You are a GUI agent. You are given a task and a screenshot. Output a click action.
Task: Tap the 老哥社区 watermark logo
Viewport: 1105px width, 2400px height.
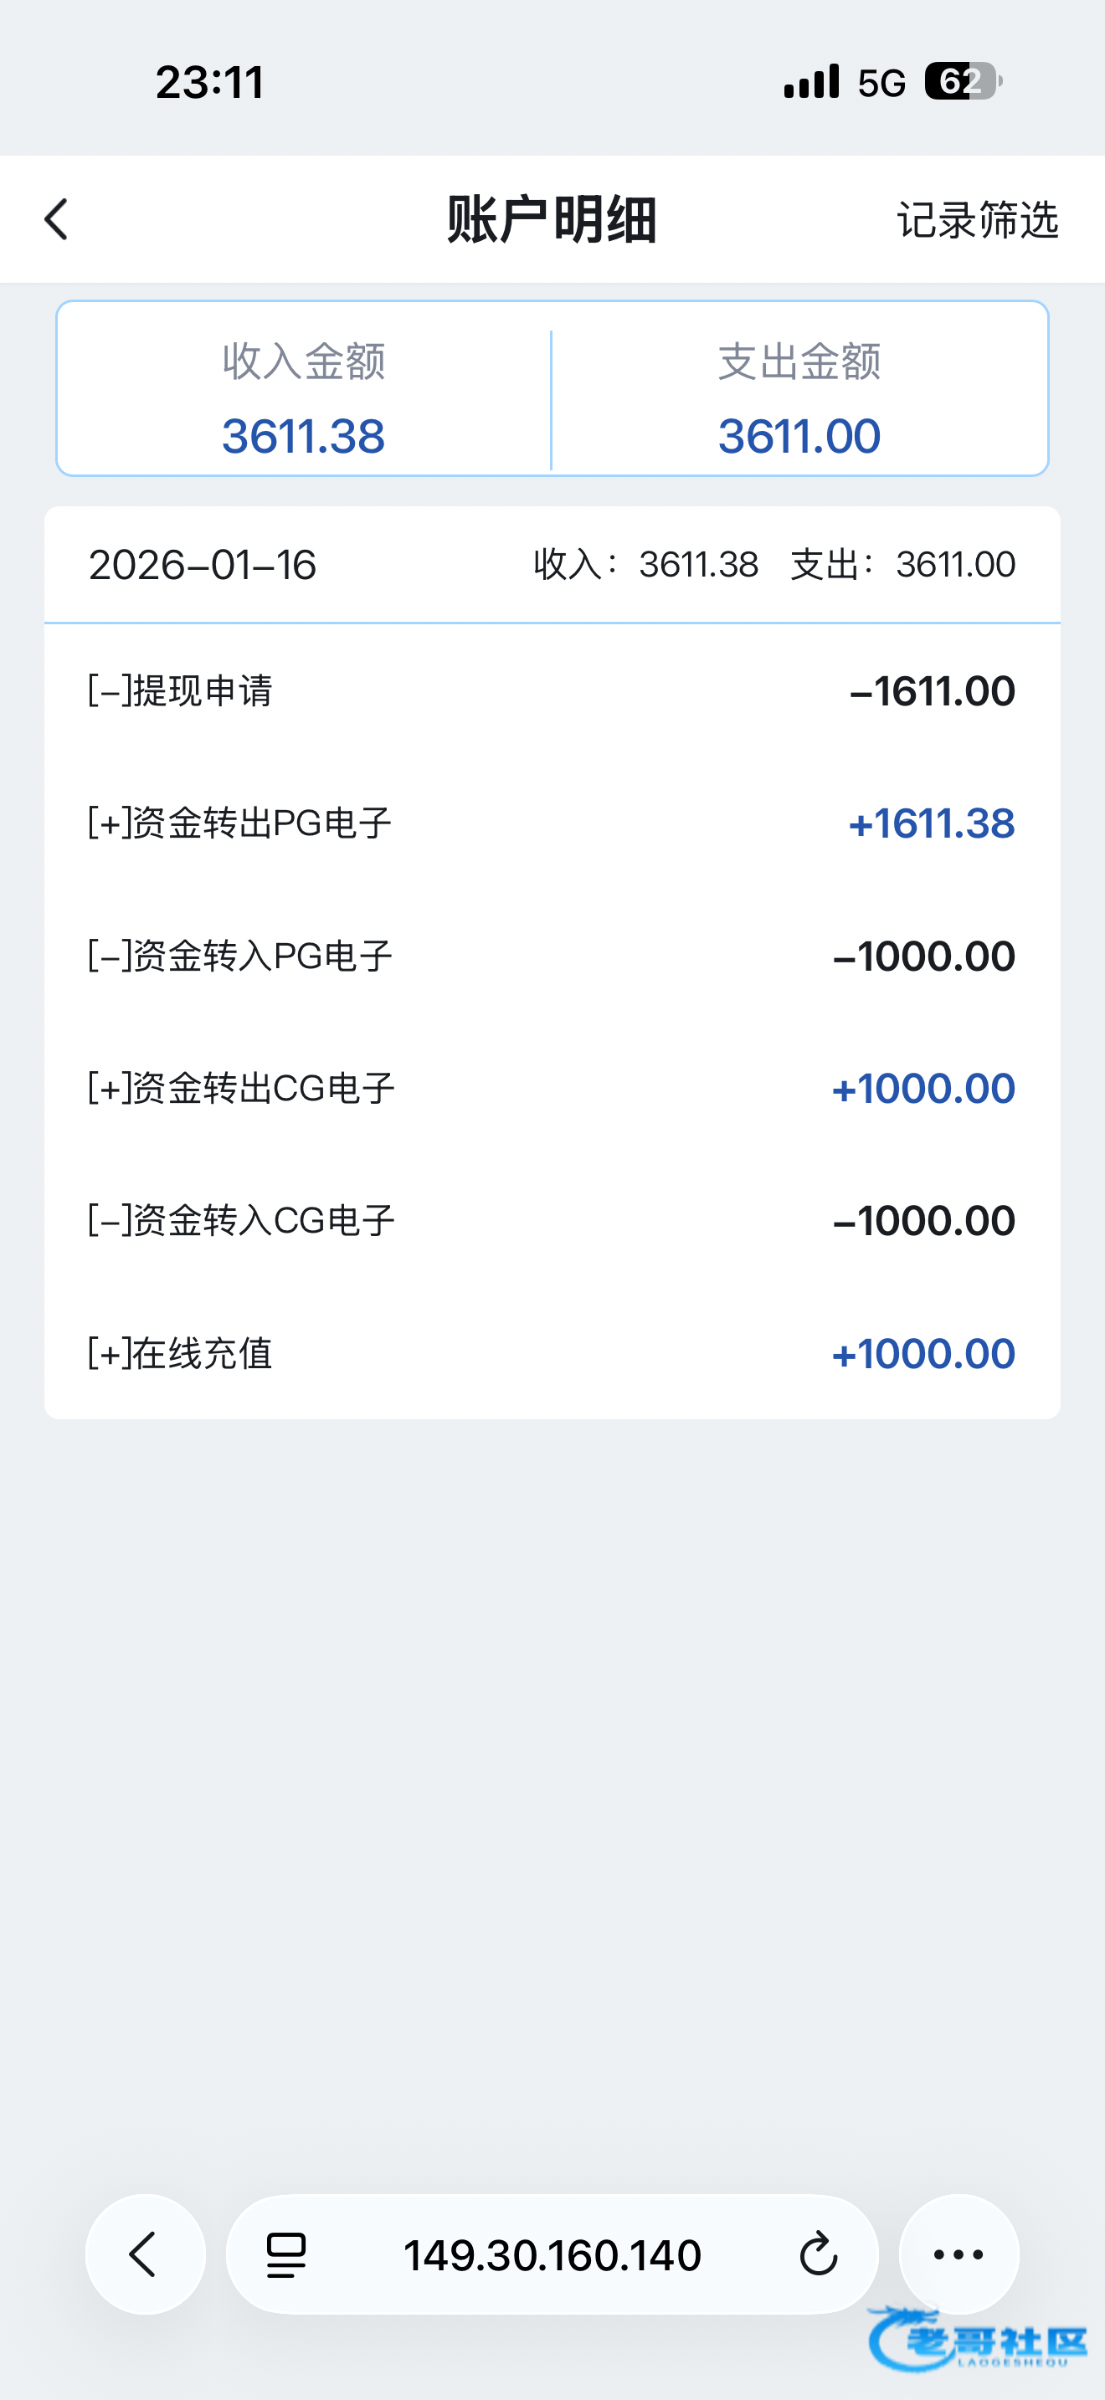[x=978, y=2340]
